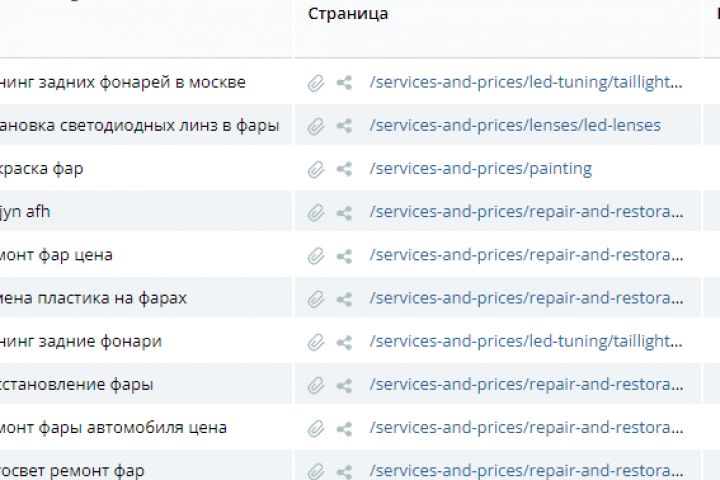Image resolution: width=720 pixels, height=480 pixels.
Task: Click the paperclip icon in the 'становление фары' row
Action: [x=316, y=384]
